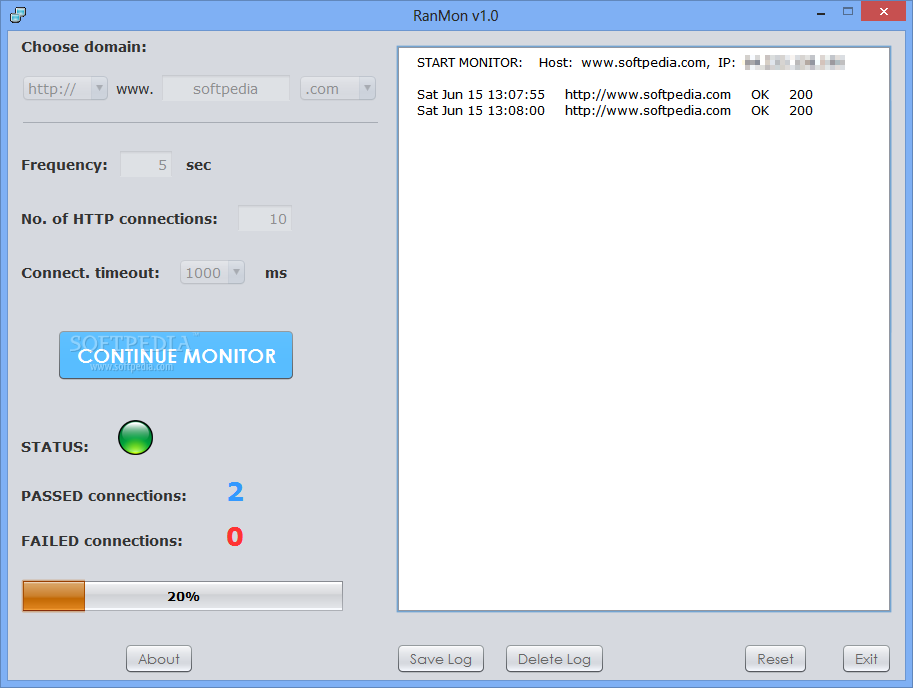The width and height of the screenshot is (913, 688).
Task: Expand the Connect. timeout 1000 dropdown
Action: 213,272
